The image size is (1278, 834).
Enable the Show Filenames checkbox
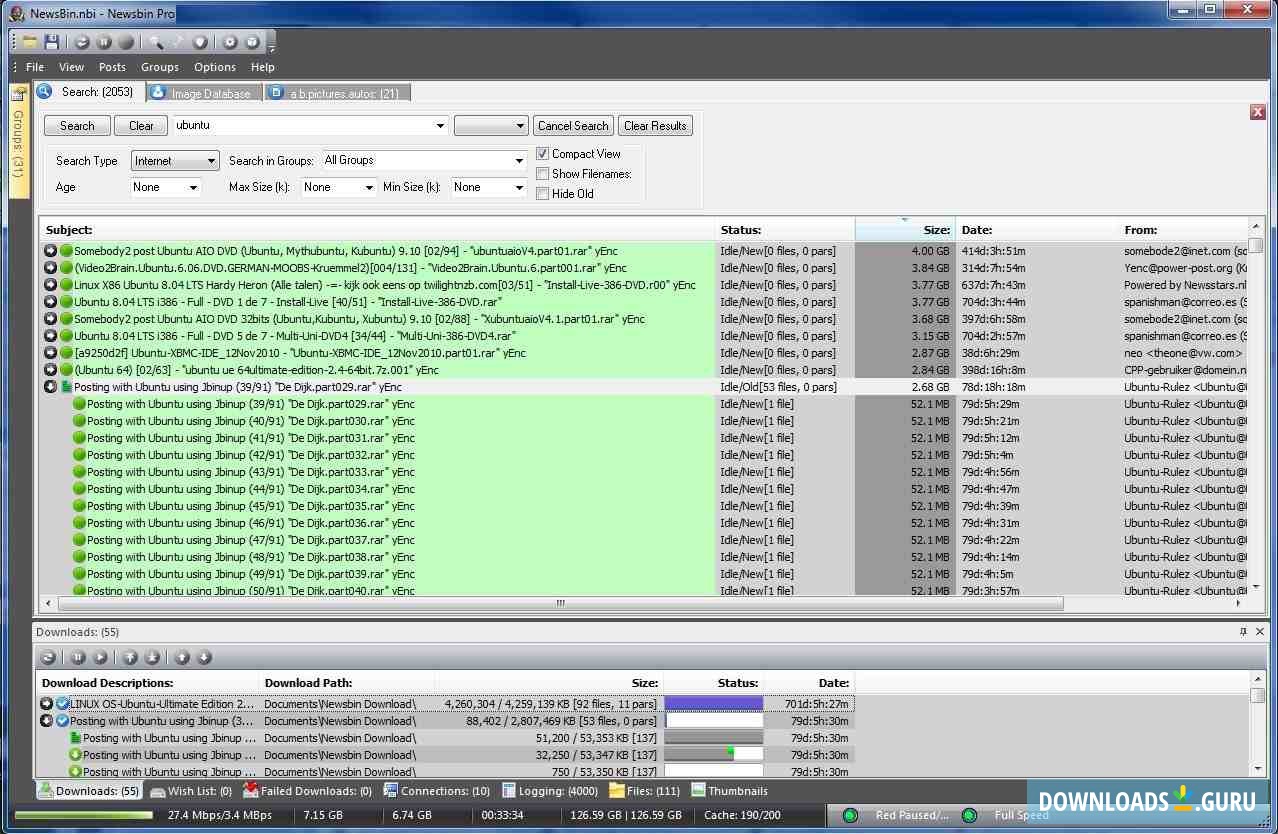point(542,174)
